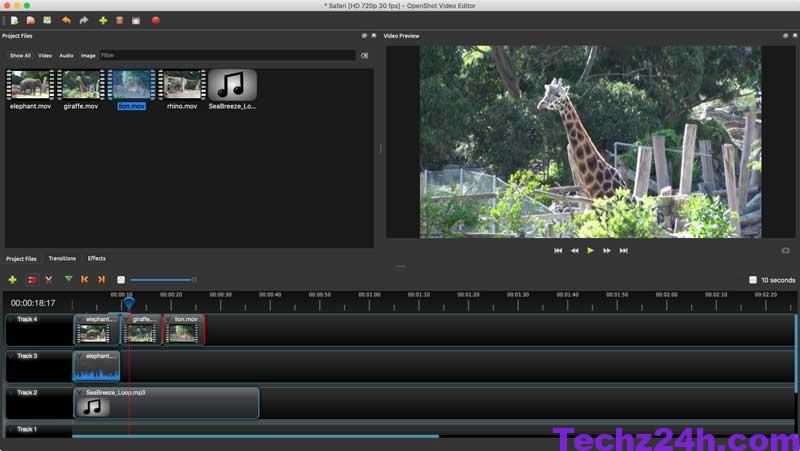The height and width of the screenshot is (451, 800).
Task: Export video with the red circle button
Action: [x=156, y=20]
